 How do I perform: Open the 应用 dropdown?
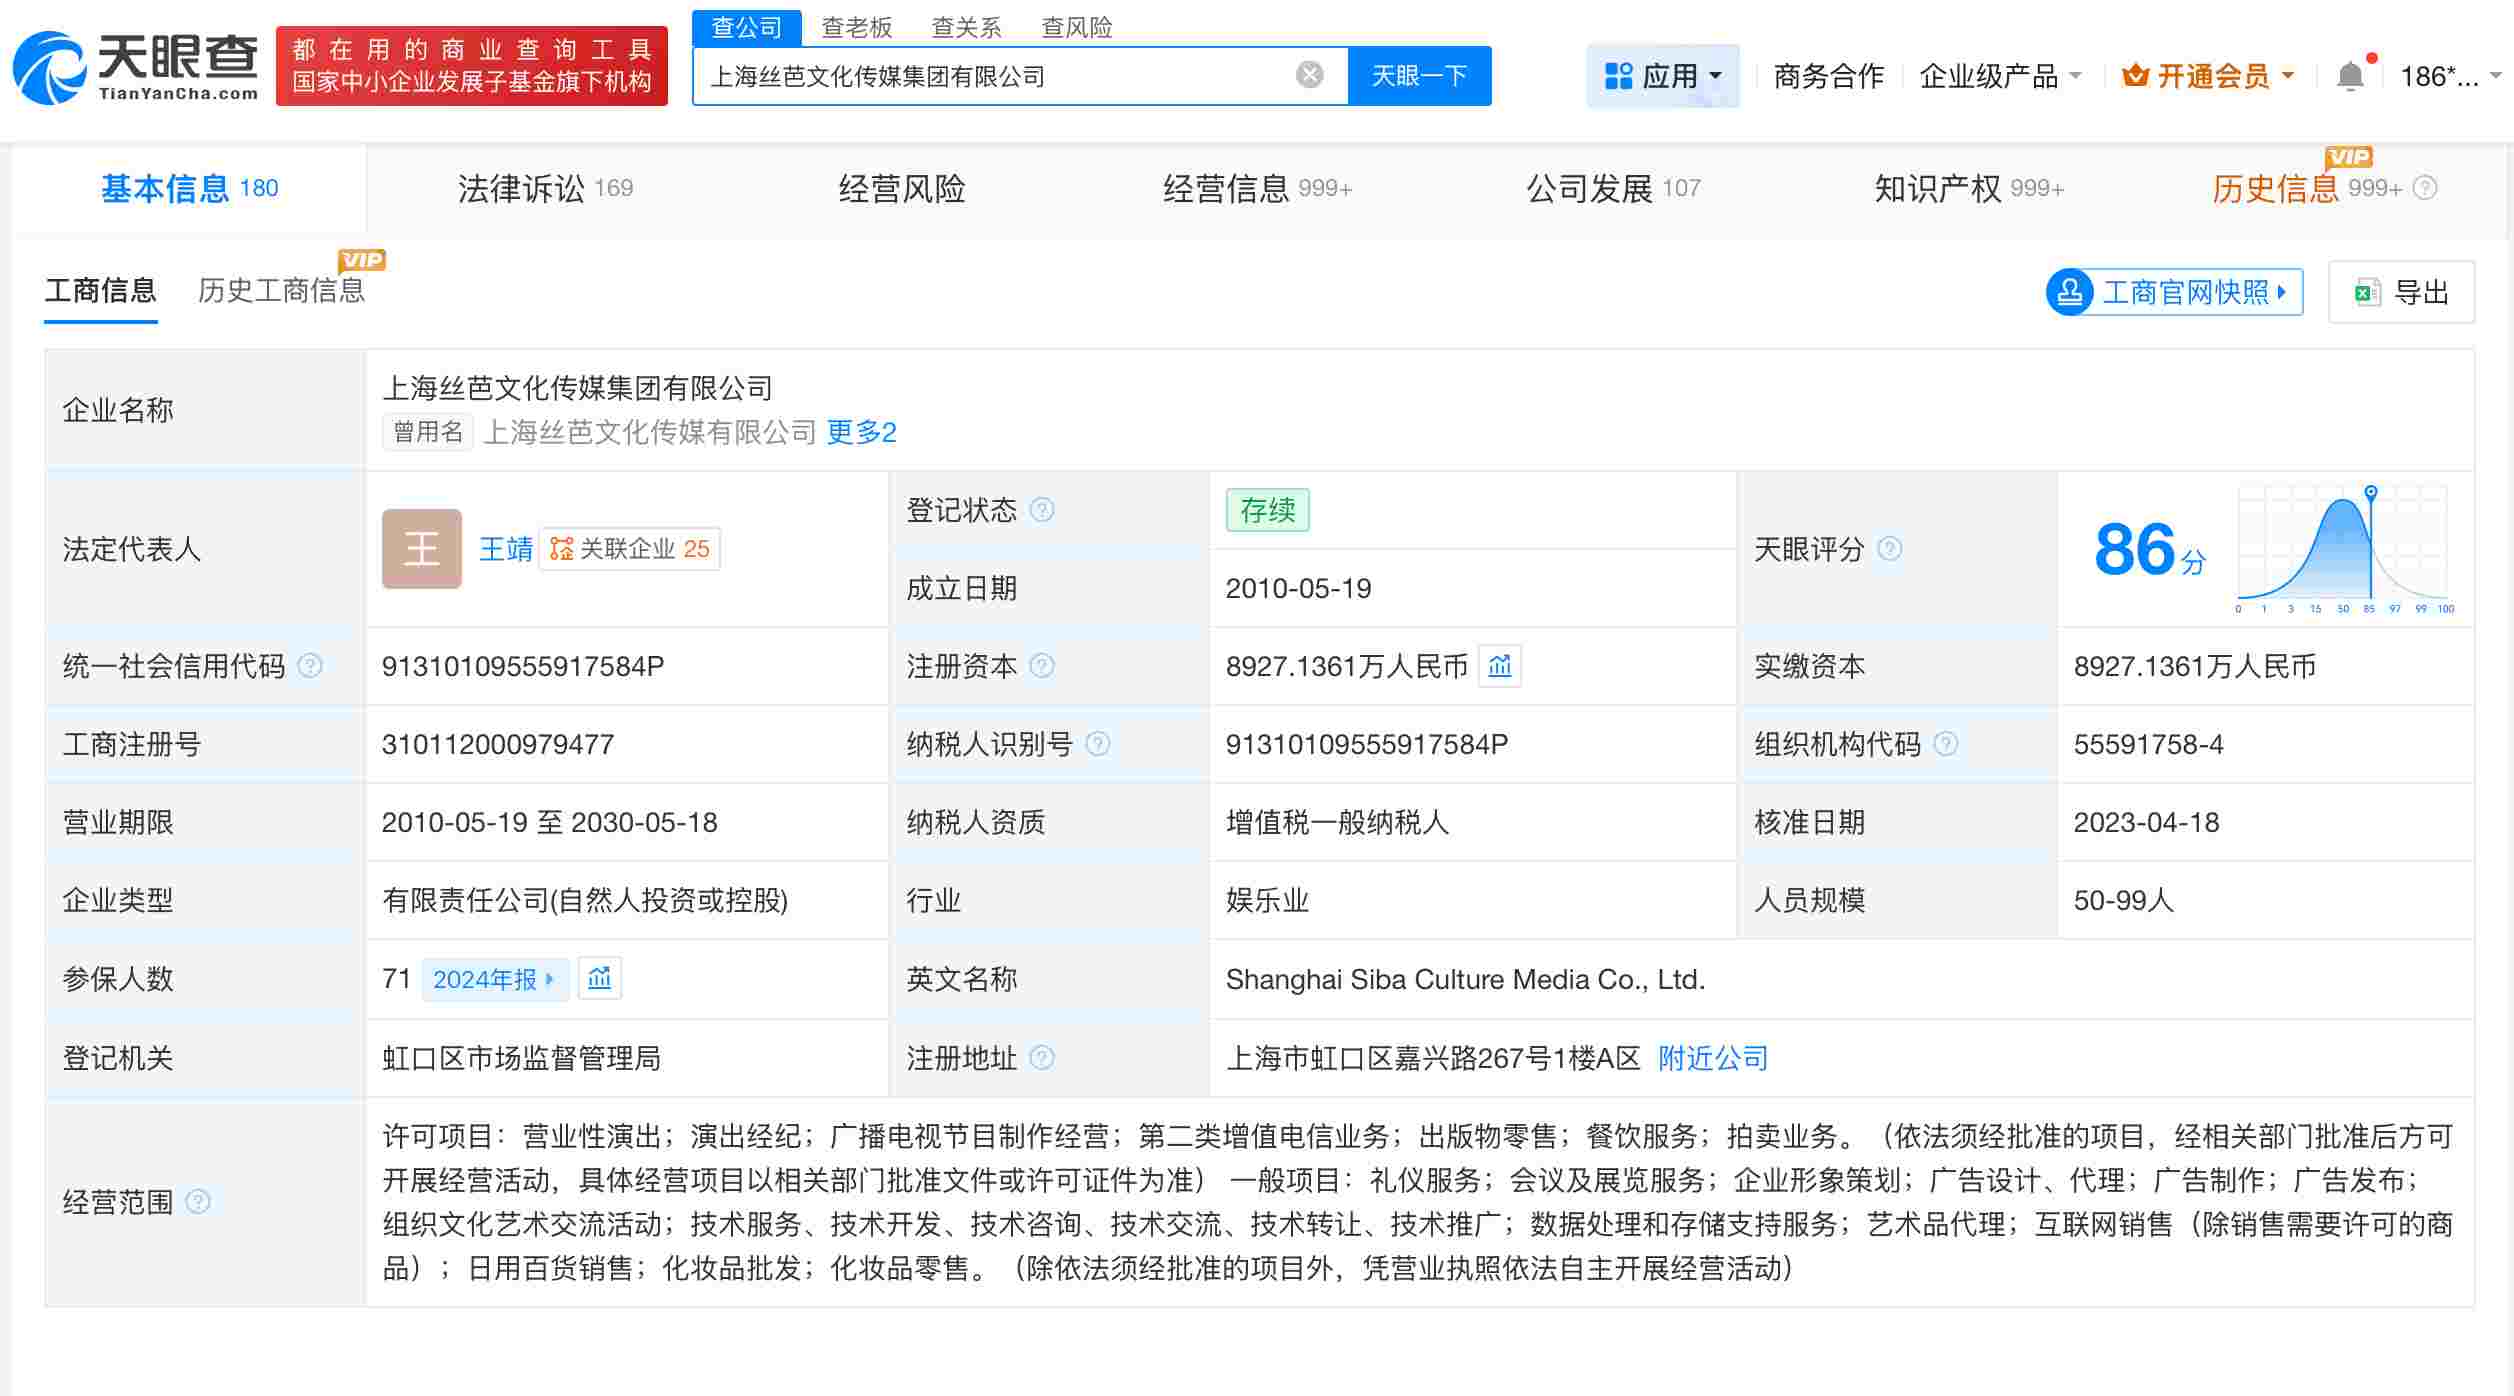pyautogui.click(x=1663, y=75)
